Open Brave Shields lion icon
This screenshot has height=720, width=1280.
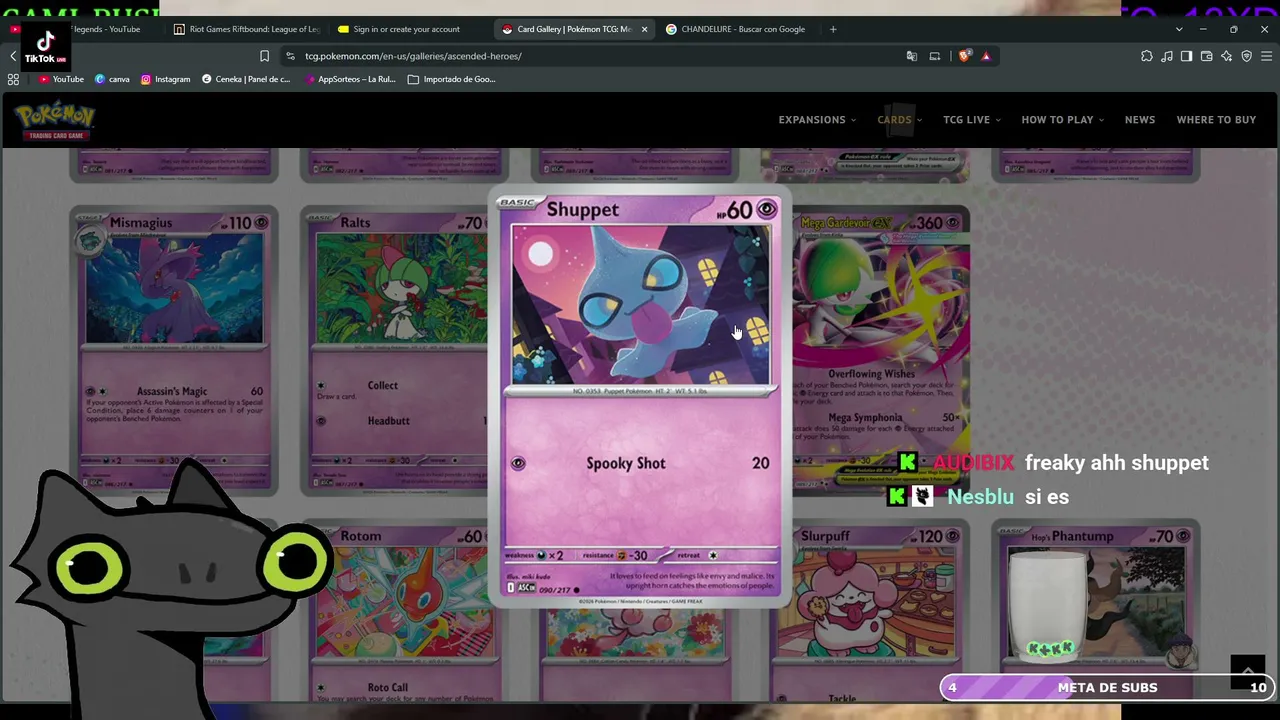[964, 56]
